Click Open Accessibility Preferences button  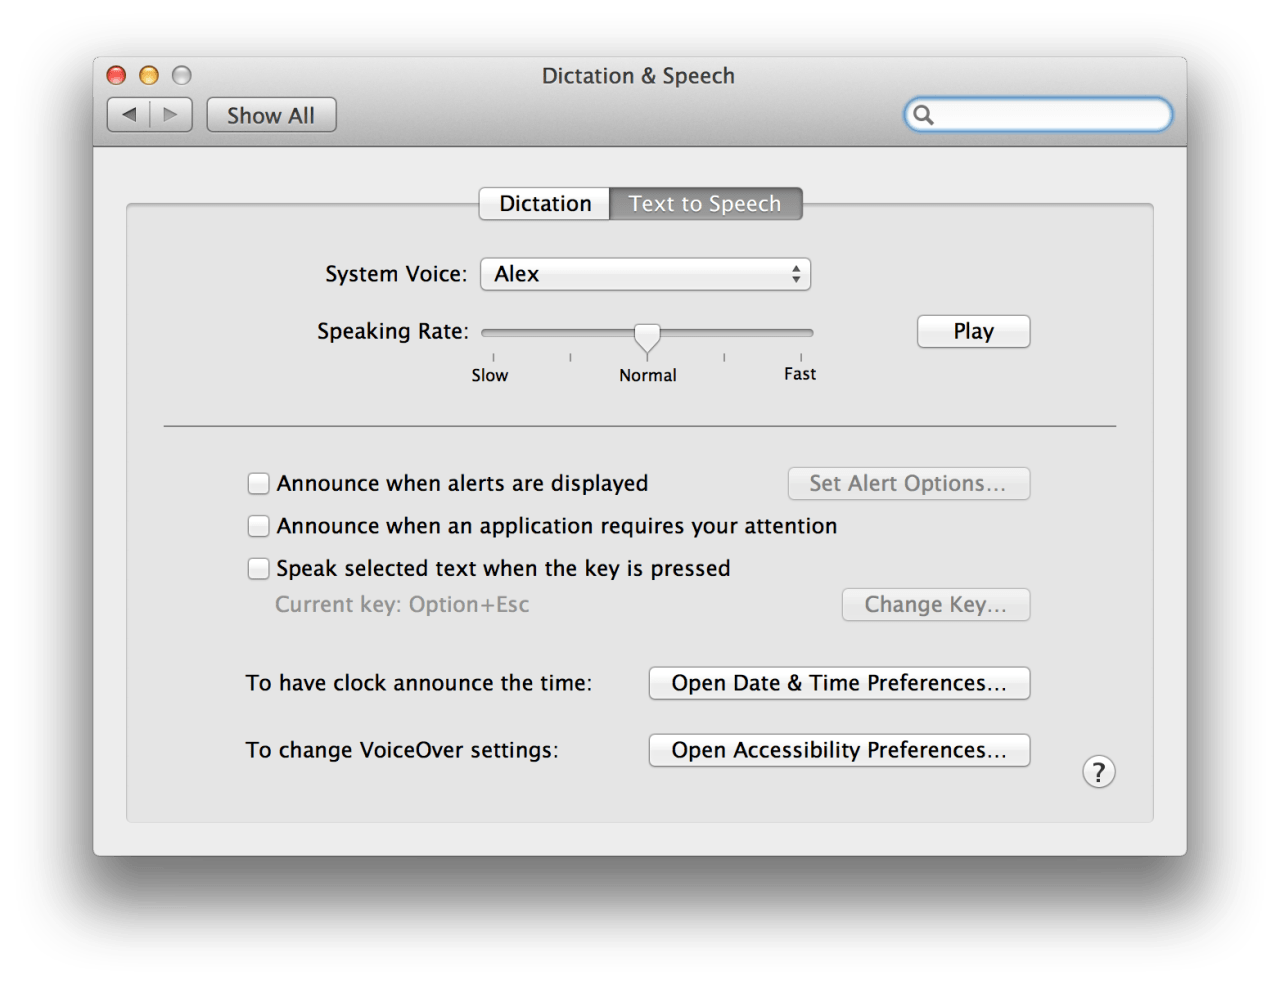point(839,750)
